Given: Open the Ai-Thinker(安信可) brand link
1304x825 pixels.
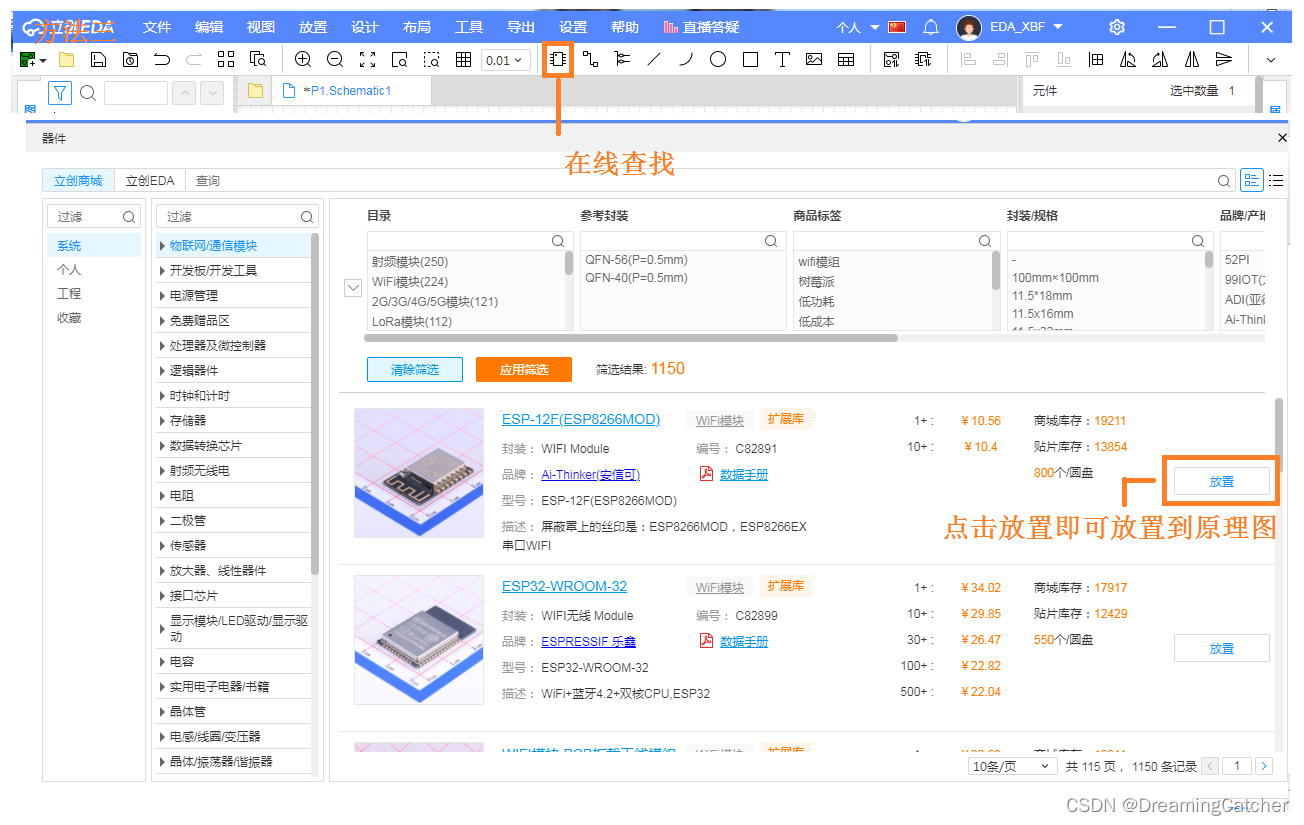Looking at the screenshot, I should [590, 474].
